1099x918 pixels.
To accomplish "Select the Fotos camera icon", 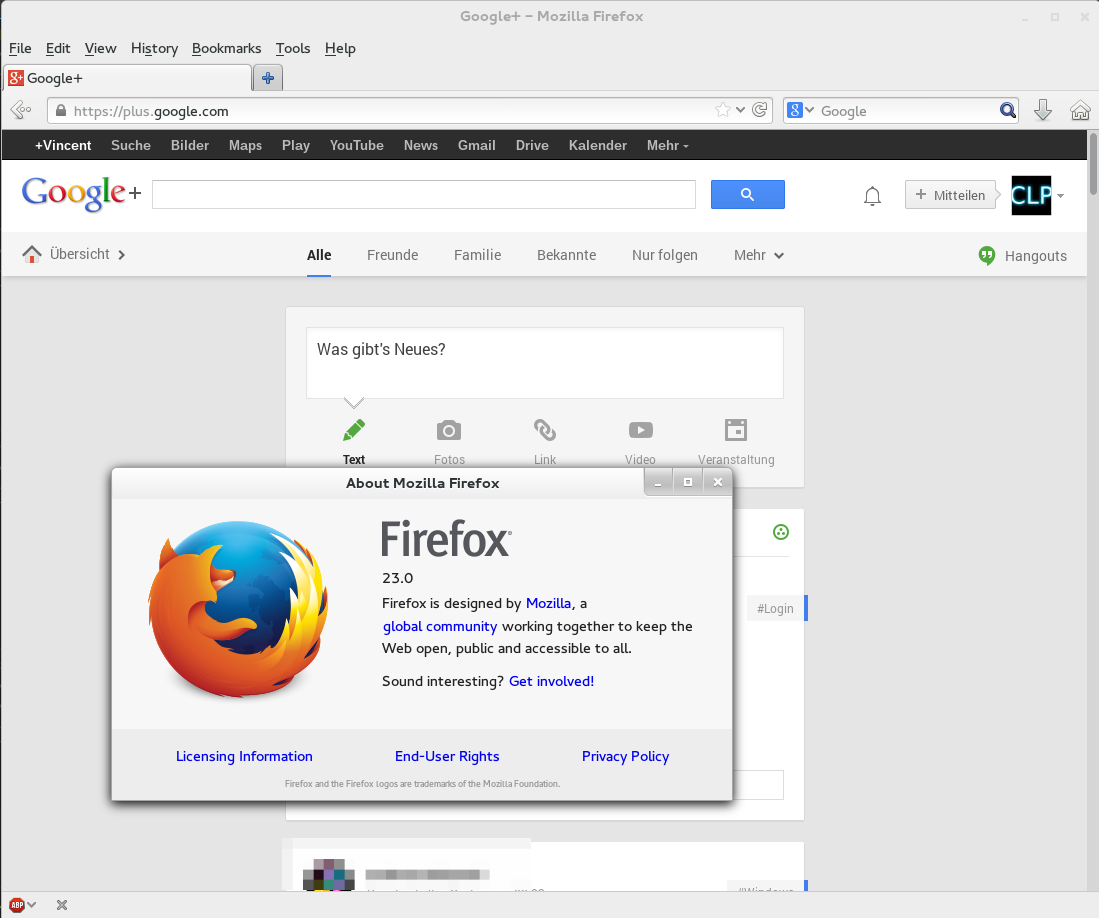I will click(449, 431).
